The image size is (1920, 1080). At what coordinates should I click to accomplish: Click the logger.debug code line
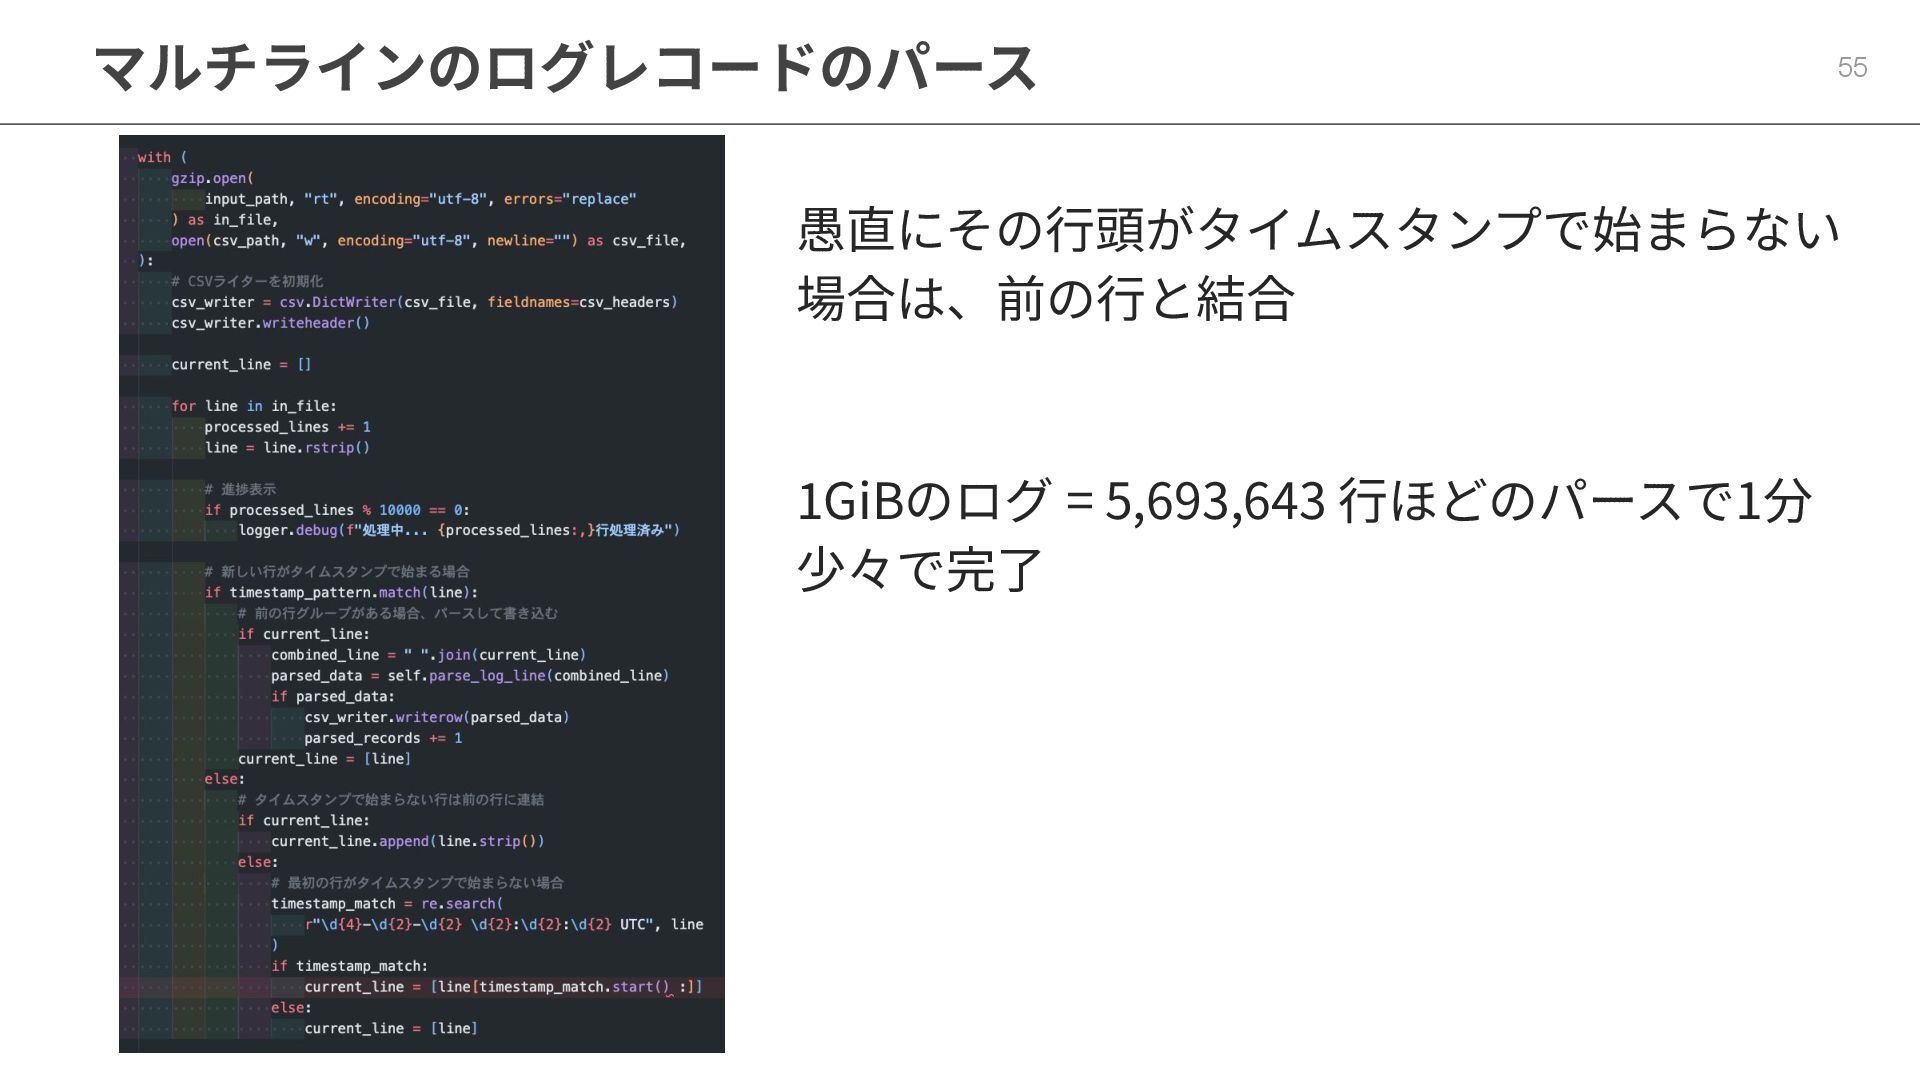[459, 530]
